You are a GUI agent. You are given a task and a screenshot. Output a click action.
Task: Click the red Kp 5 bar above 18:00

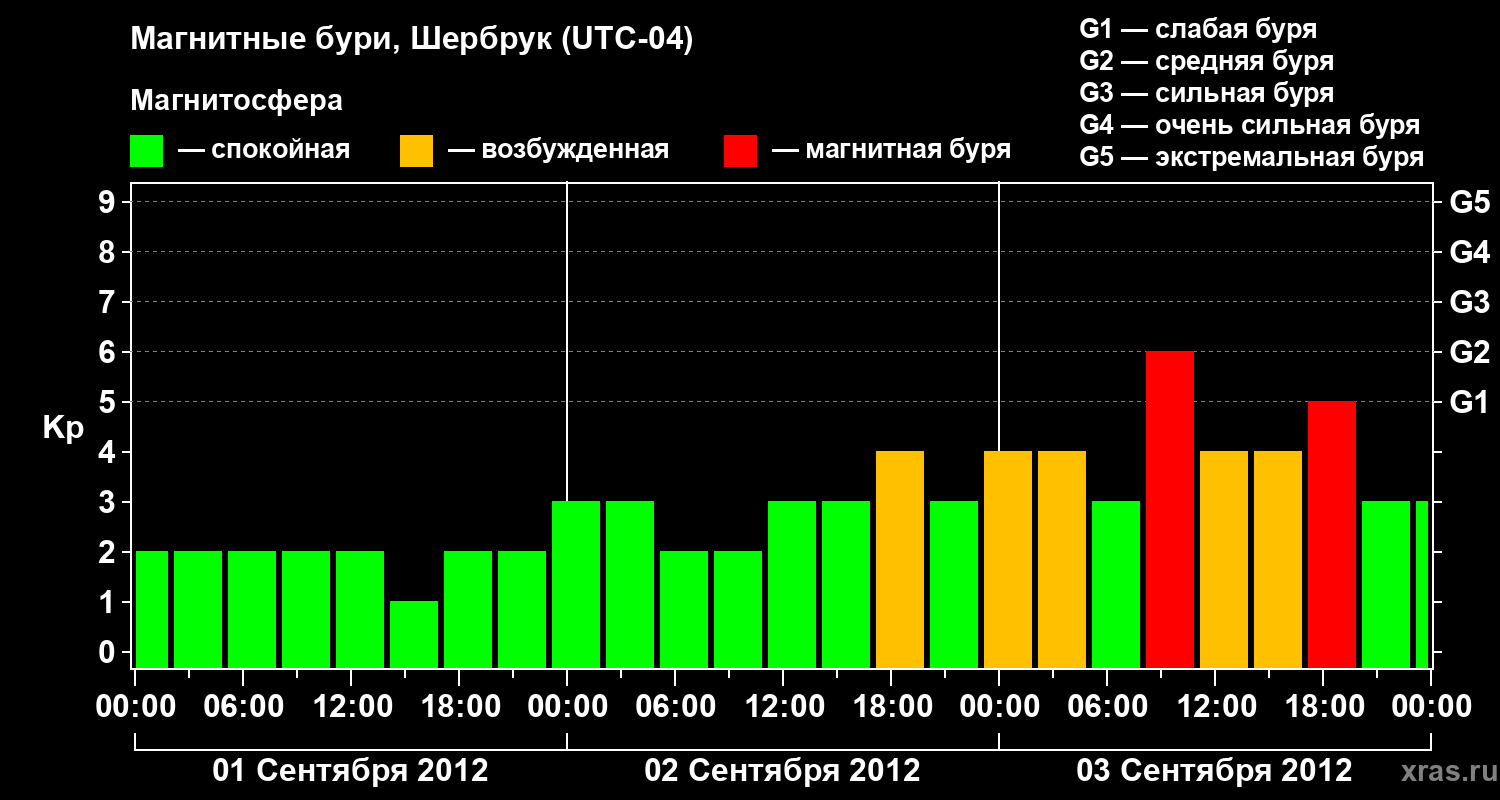[x=1332, y=535]
